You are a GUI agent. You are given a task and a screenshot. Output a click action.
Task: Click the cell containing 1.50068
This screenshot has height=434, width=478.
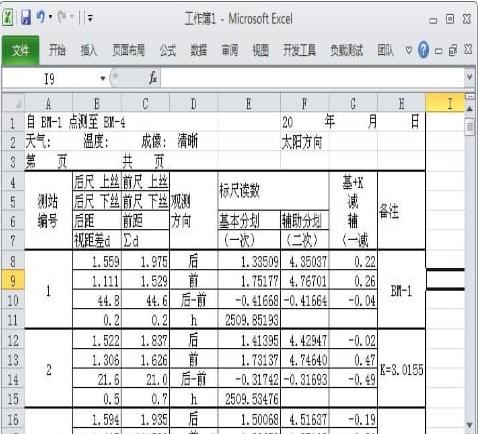pyautogui.click(x=249, y=419)
